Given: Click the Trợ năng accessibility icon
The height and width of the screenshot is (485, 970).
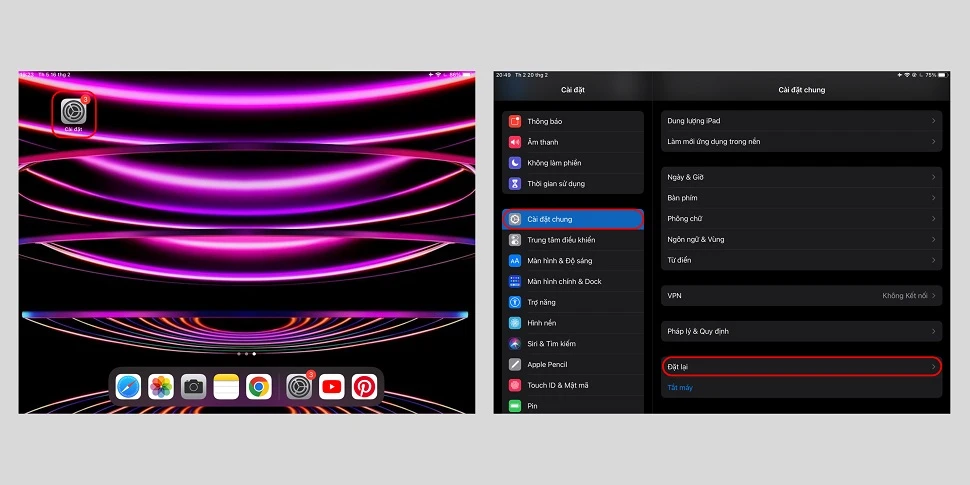Looking at the screenshot, I should pyautogui.click(x=515, y=302).
